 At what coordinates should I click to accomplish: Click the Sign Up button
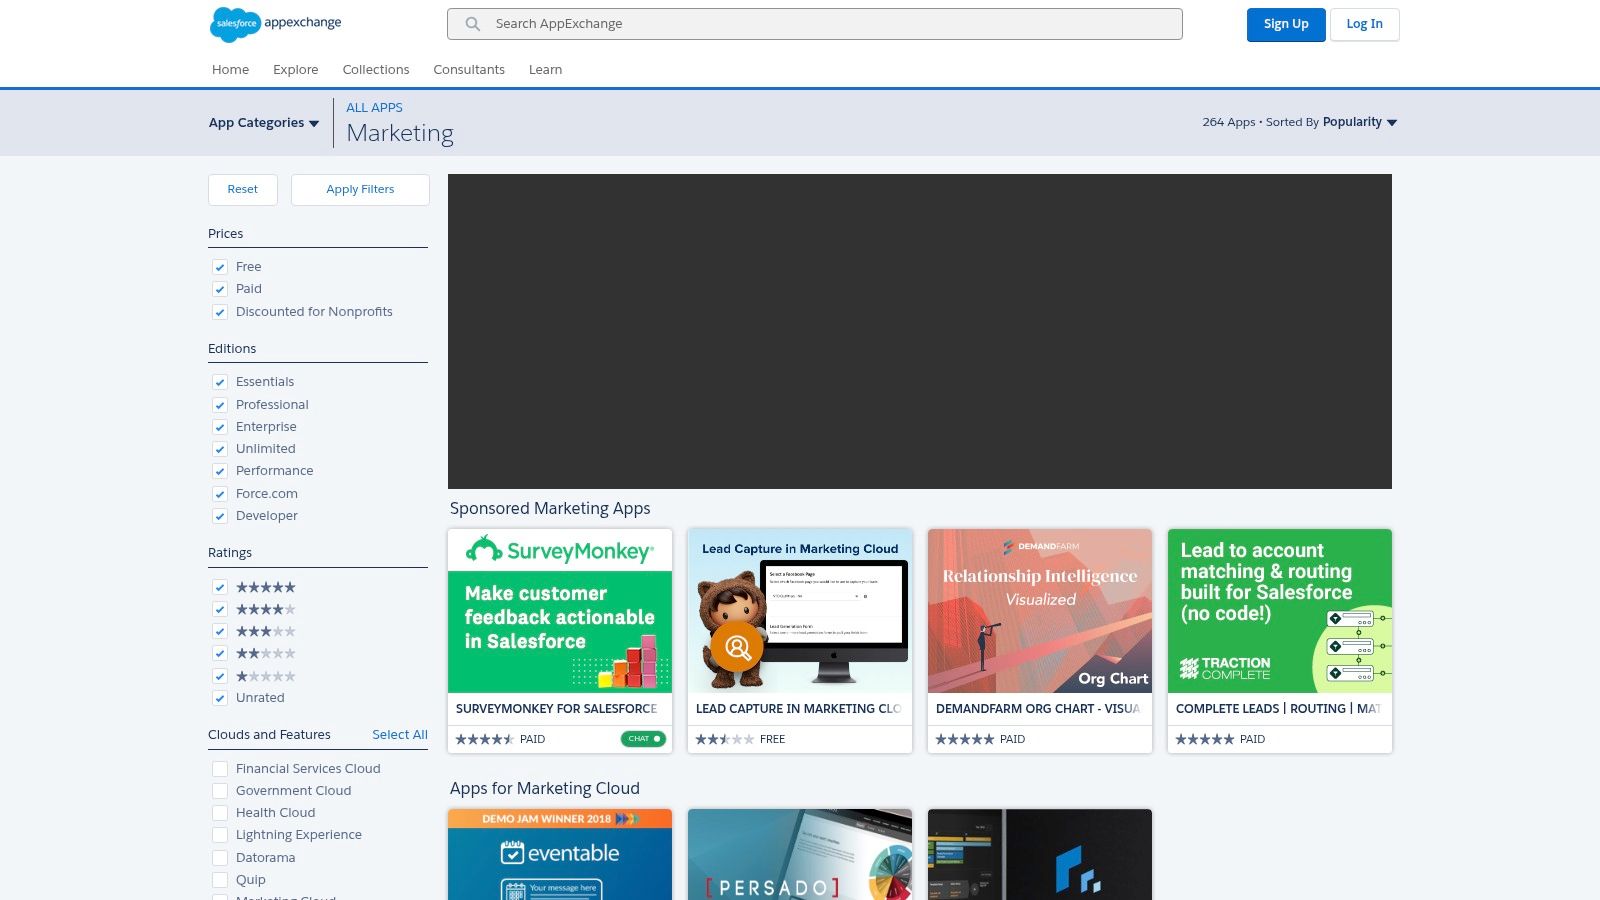pyautogui.click(x=1286, y=24)
